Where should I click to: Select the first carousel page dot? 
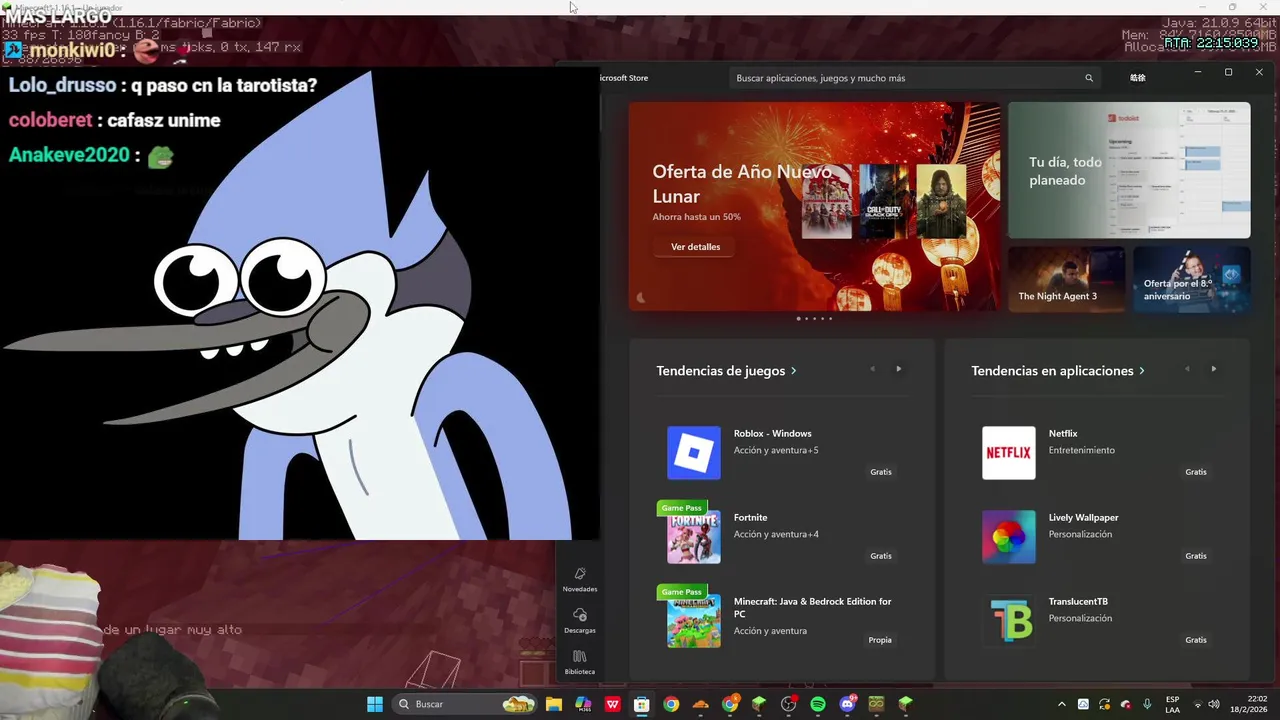point(798,319)
